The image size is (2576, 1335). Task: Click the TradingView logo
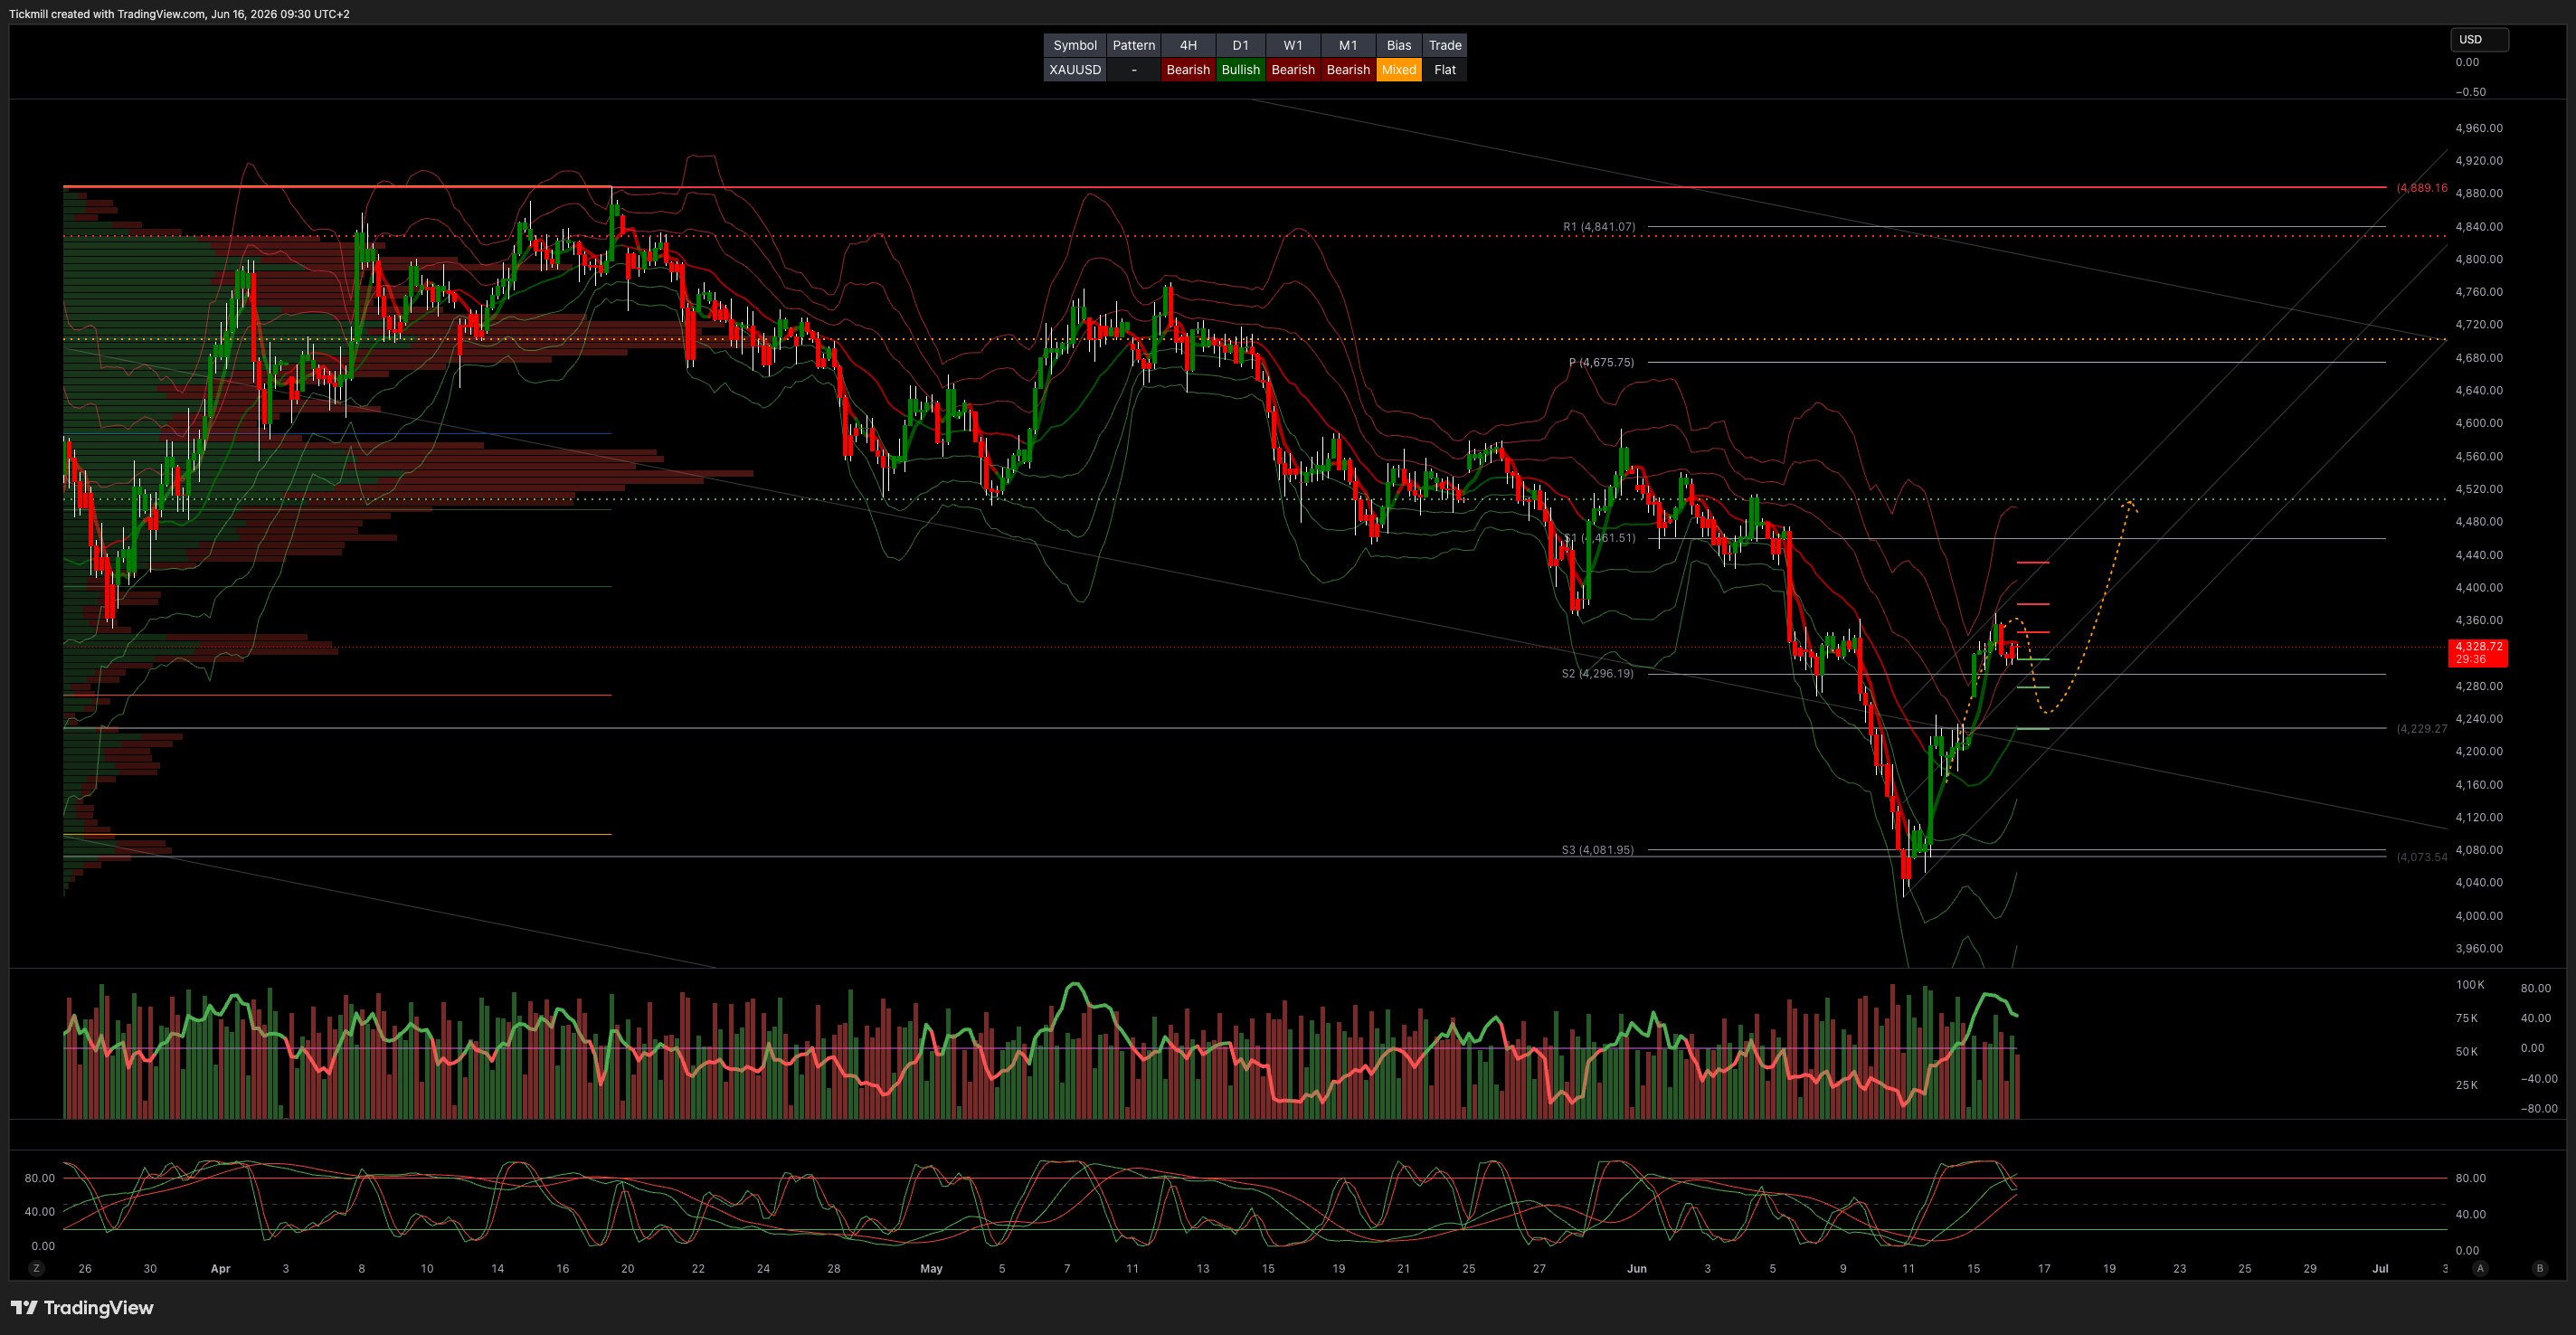[x=82, y=1308]
